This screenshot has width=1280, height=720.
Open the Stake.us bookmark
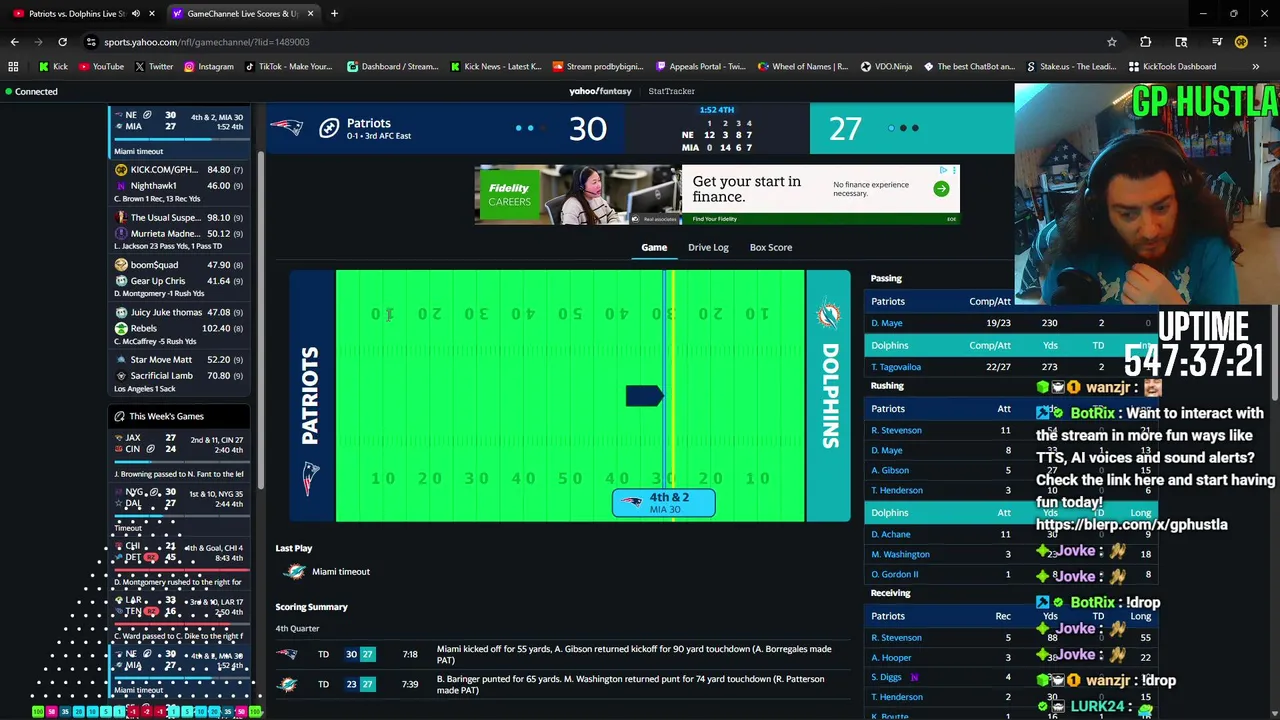coord(1071,66)
